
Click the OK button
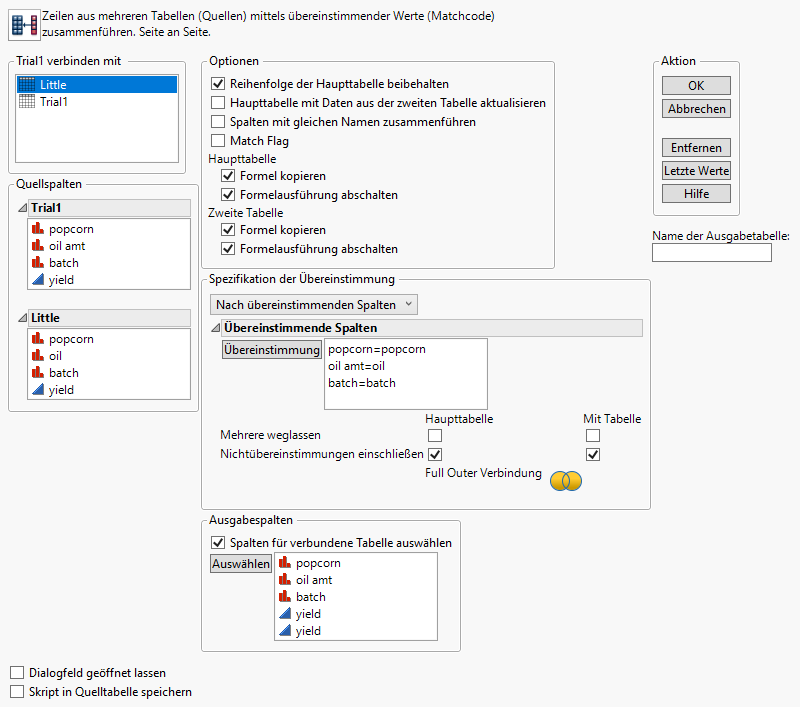[696, 85]
